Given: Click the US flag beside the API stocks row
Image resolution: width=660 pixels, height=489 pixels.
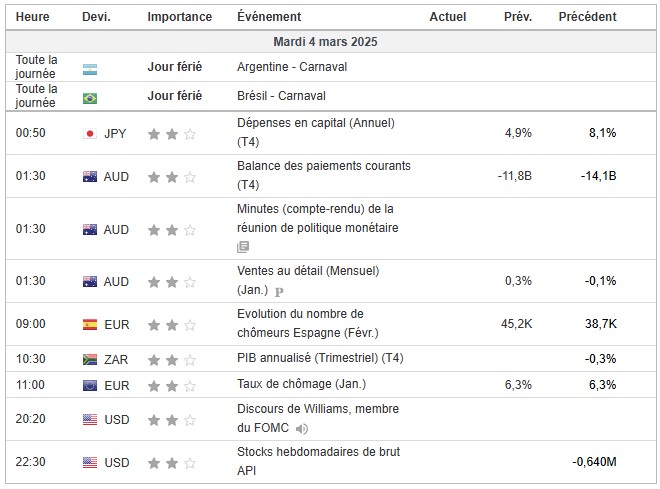Looking at the screenshot, I should coord(90,462).
